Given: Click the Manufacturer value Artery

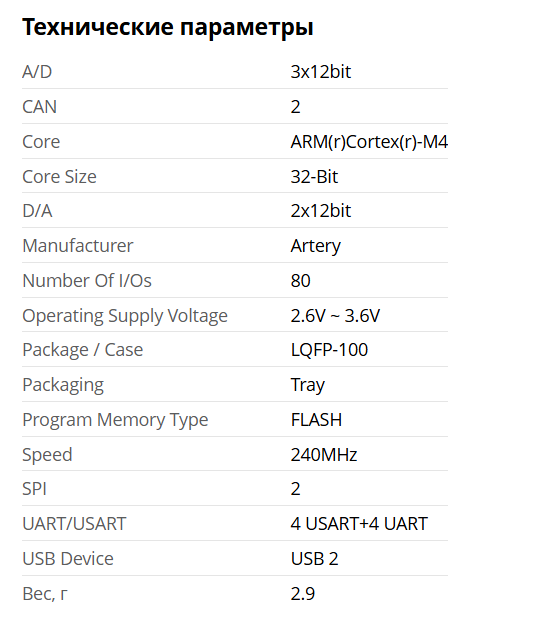Looking at the screenshot, I should pos(316,246).
